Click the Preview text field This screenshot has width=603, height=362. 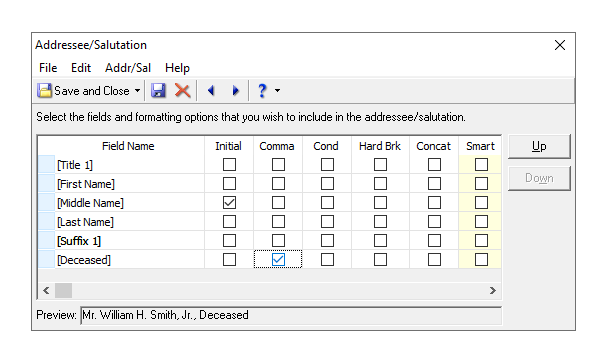pyautogui.click(x=291, y=315)
